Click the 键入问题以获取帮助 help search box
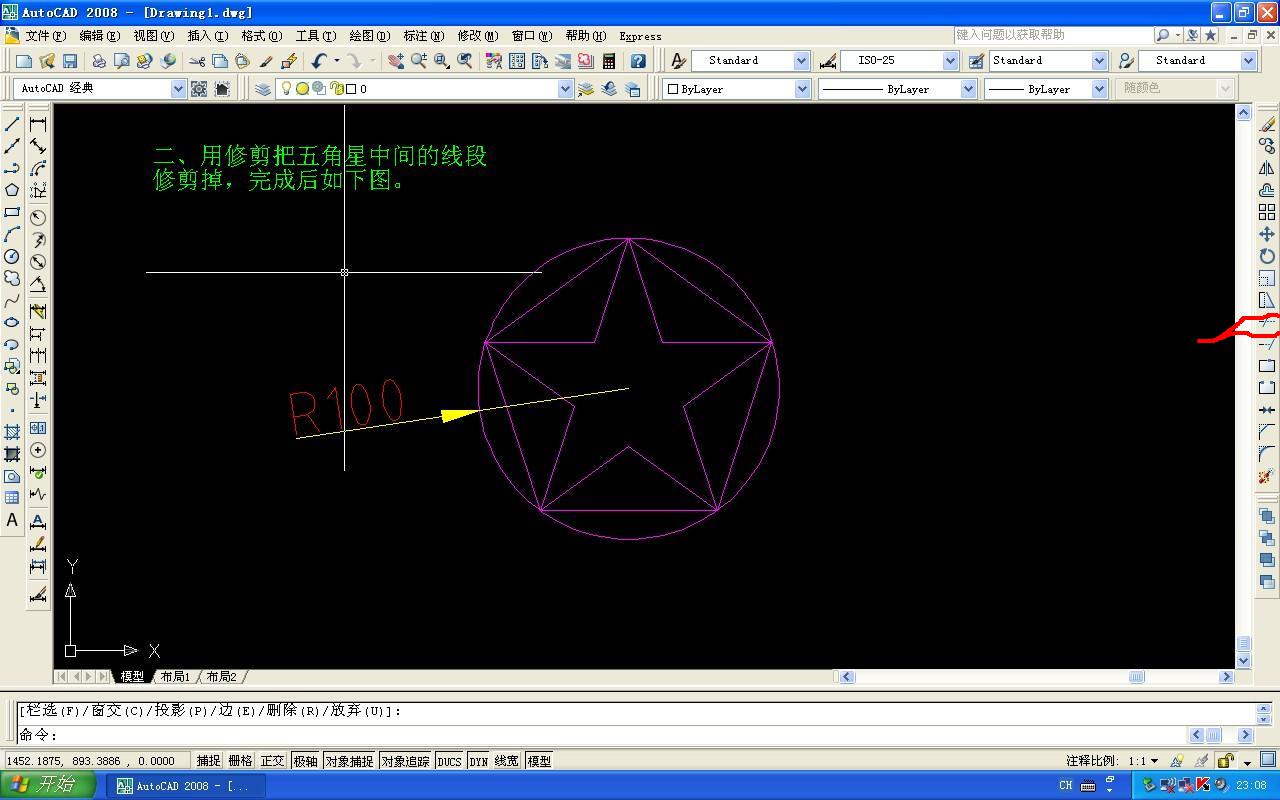Viewport: 1280px width, 800px height. coord(1052,35)
